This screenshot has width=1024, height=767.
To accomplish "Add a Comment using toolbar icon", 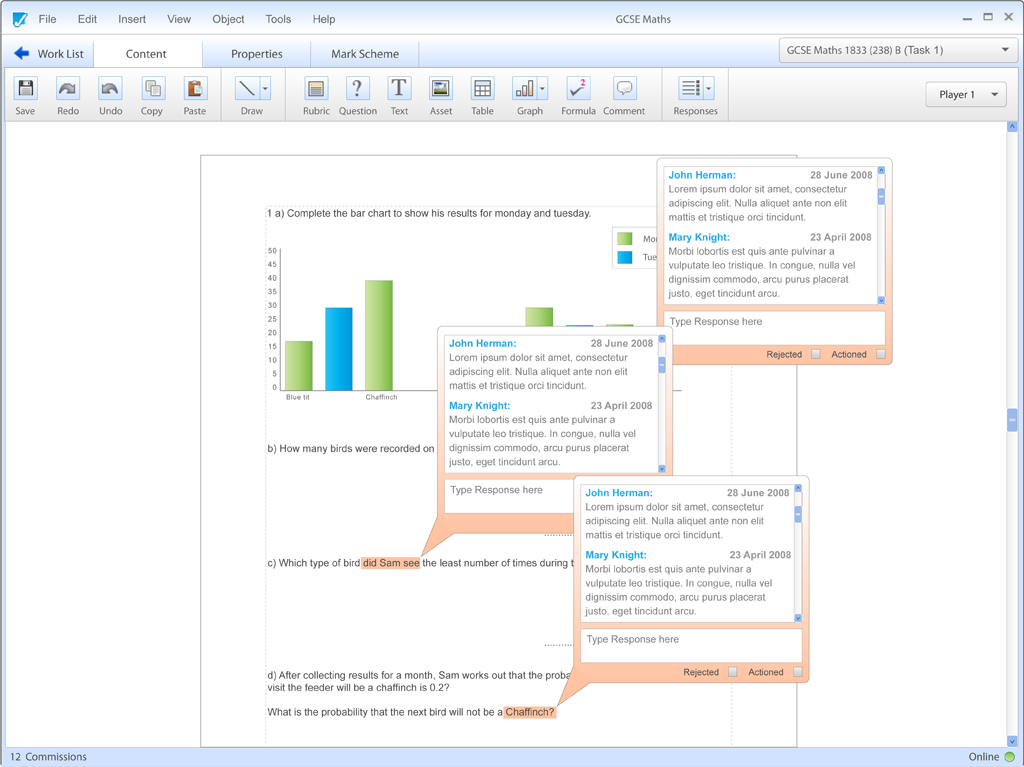I will tap(624, 90).
